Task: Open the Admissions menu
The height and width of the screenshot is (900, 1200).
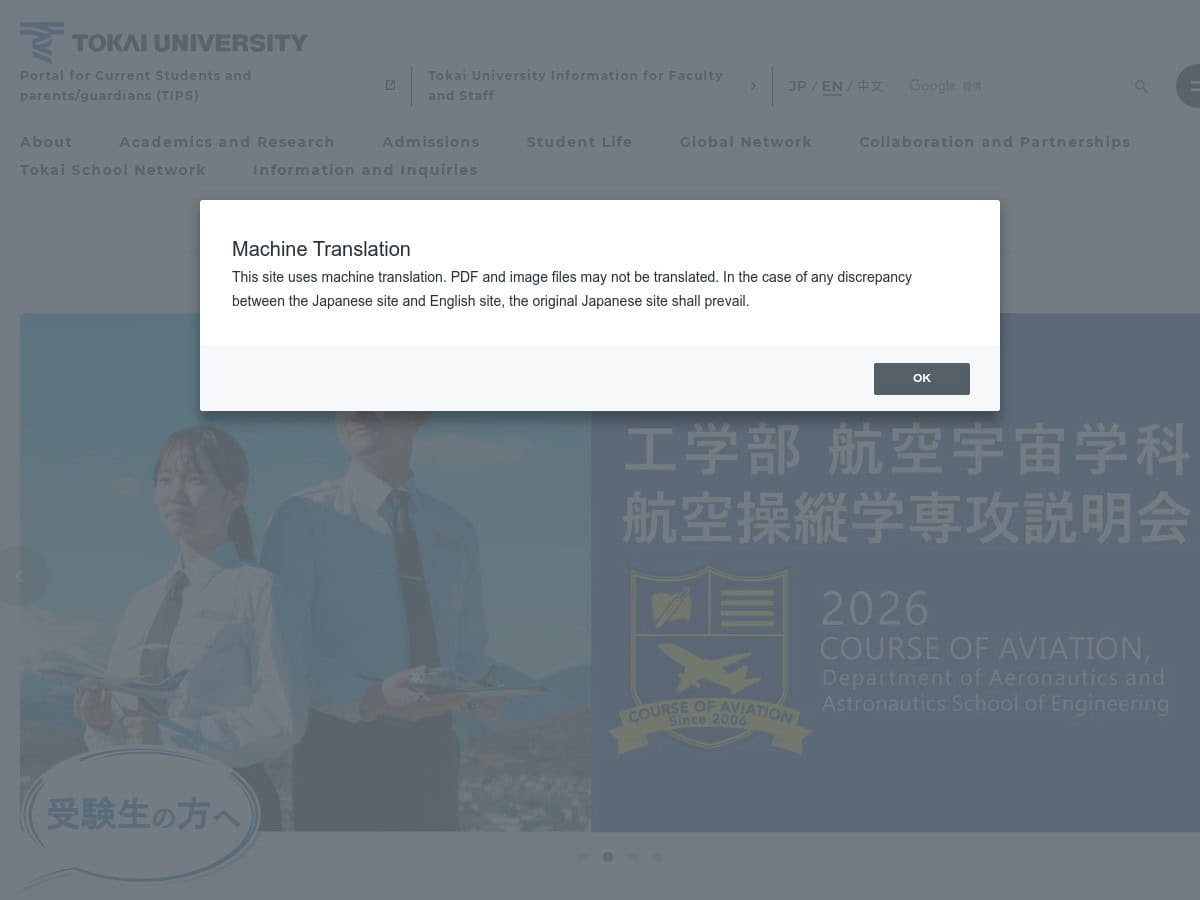Action: click(x=431, y=142)
